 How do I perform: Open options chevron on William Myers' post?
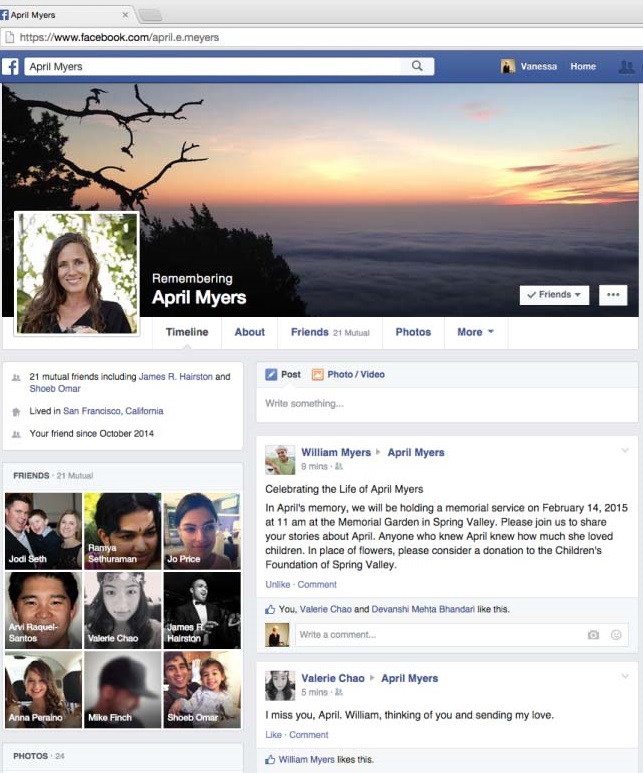(x=625, y=450)
